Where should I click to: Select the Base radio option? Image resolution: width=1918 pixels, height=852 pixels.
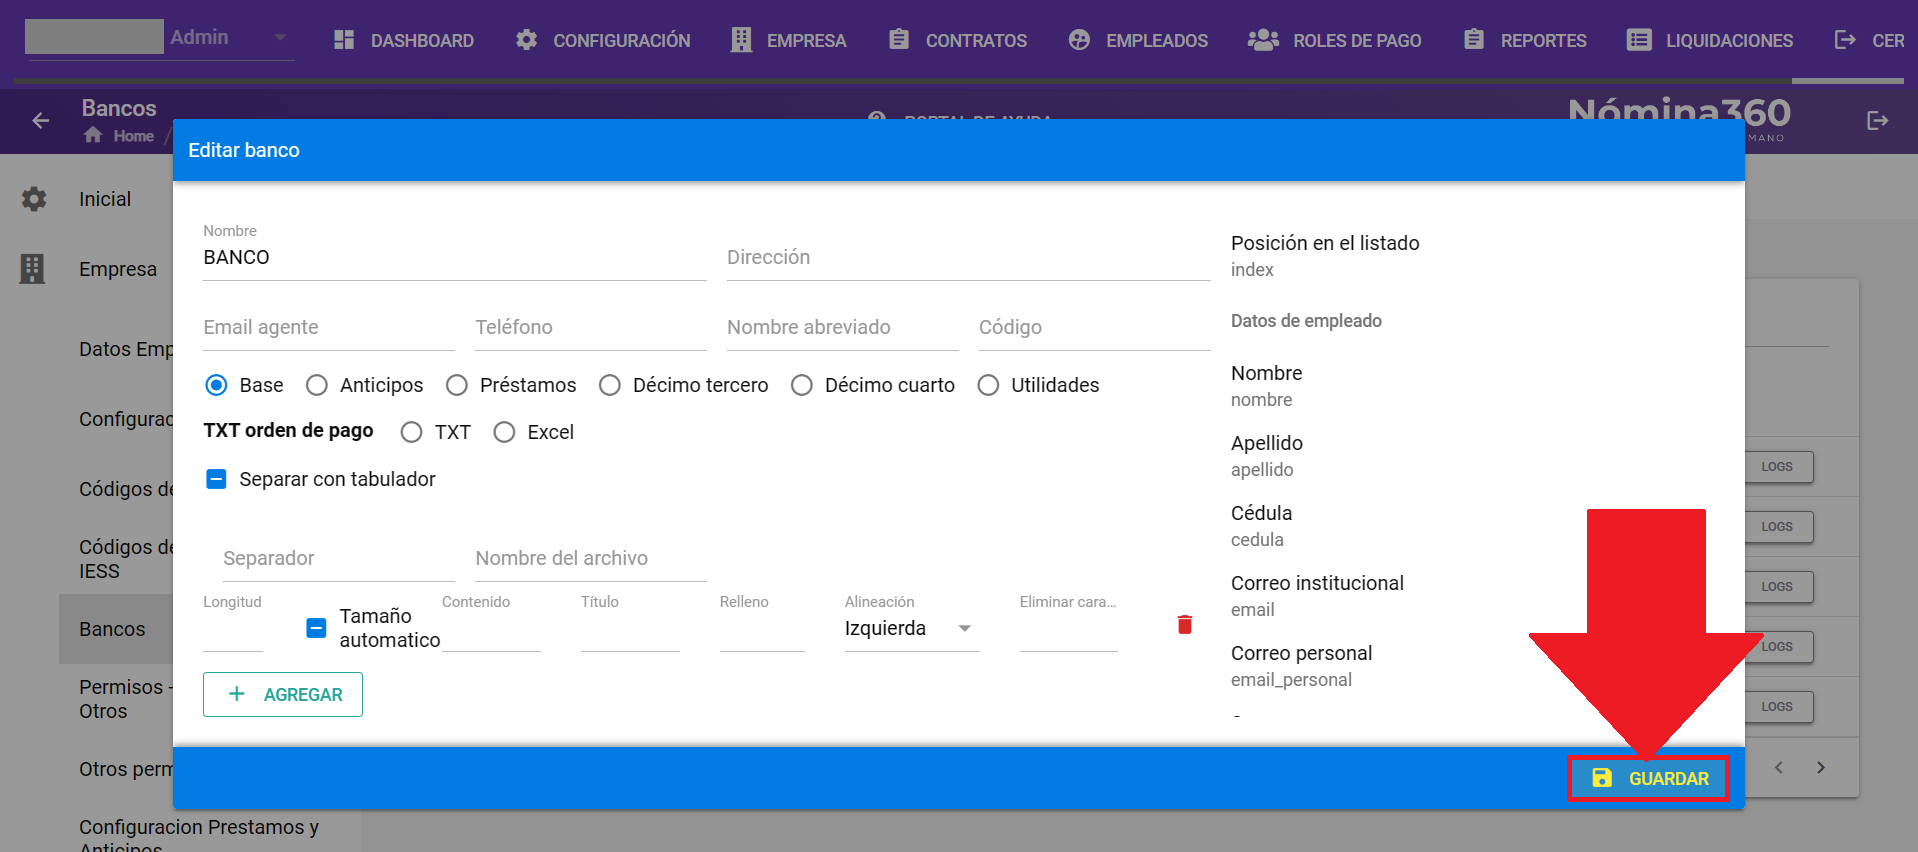pos(216,385)
